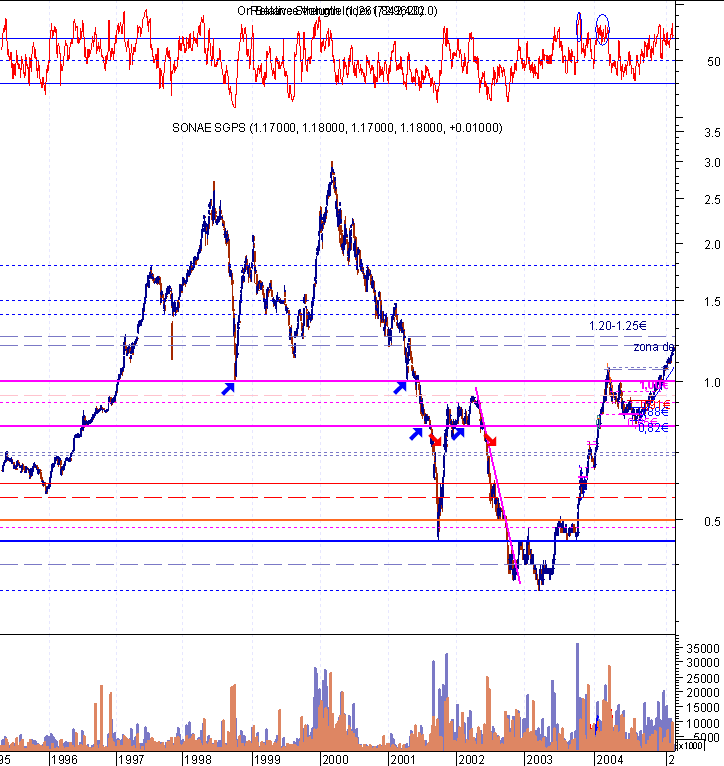Click the 30000 volume scale label
Screen dimensions: 724x766
click(x=703, y=663)
